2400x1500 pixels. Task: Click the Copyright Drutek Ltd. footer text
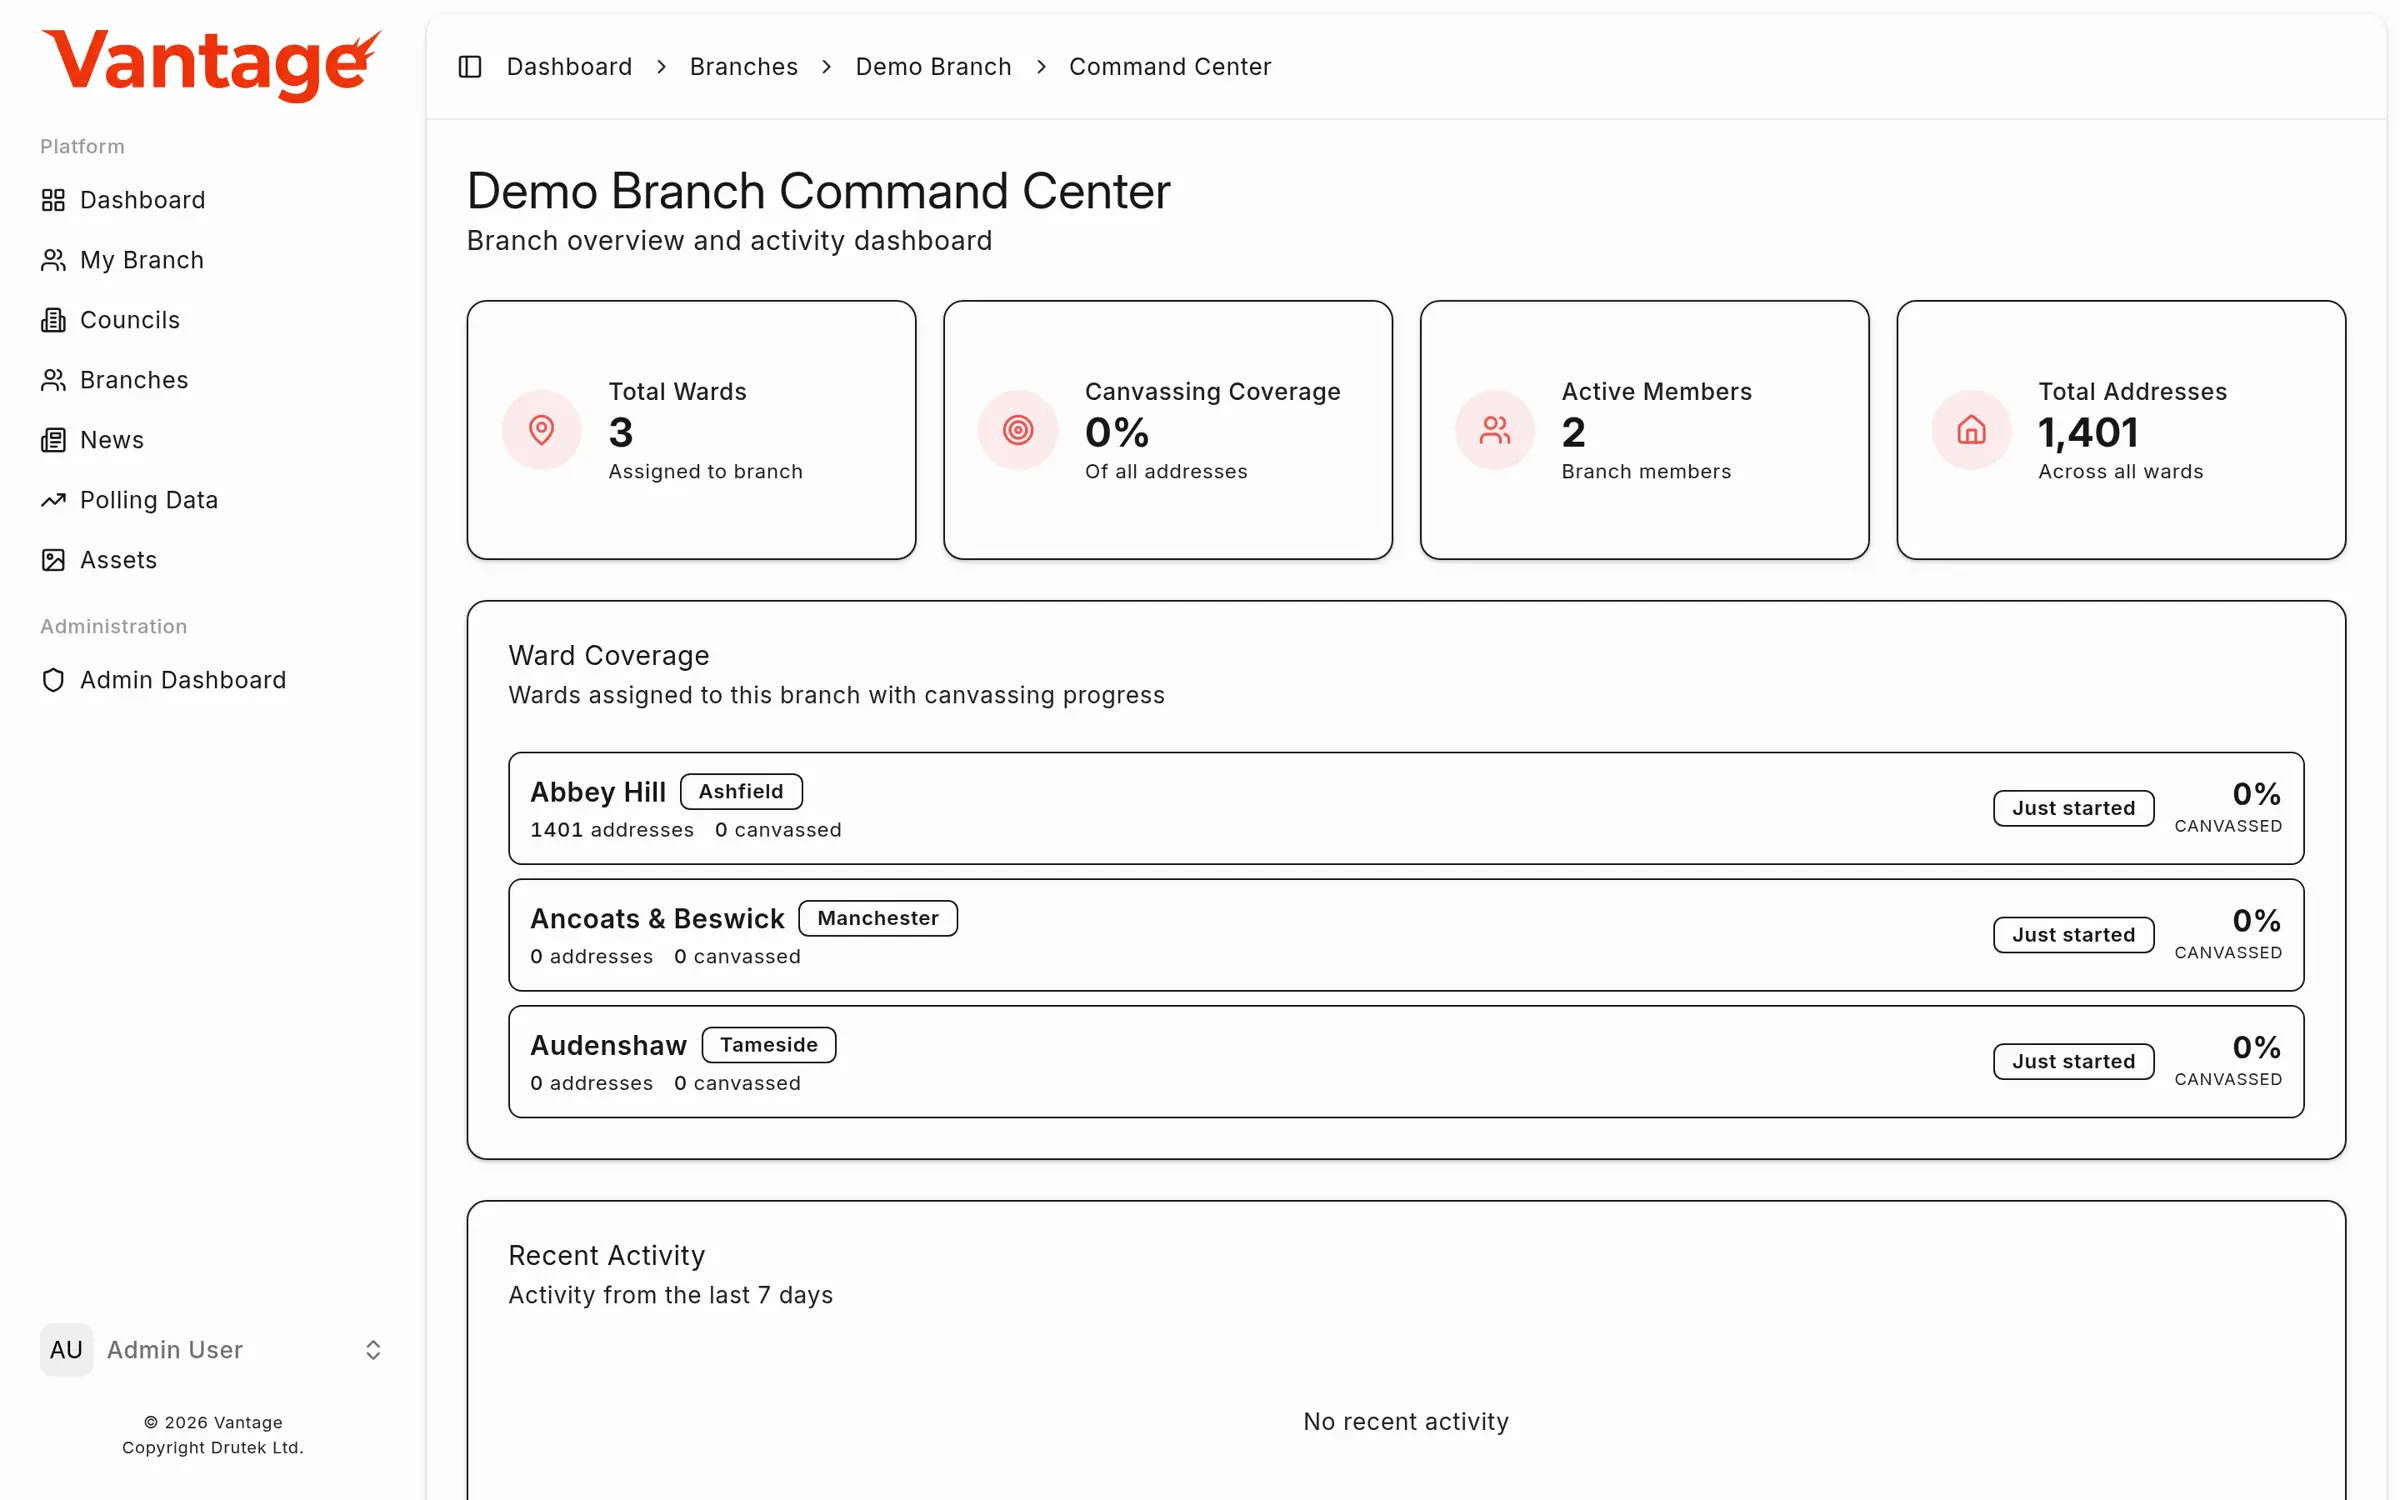point(213,1447)
